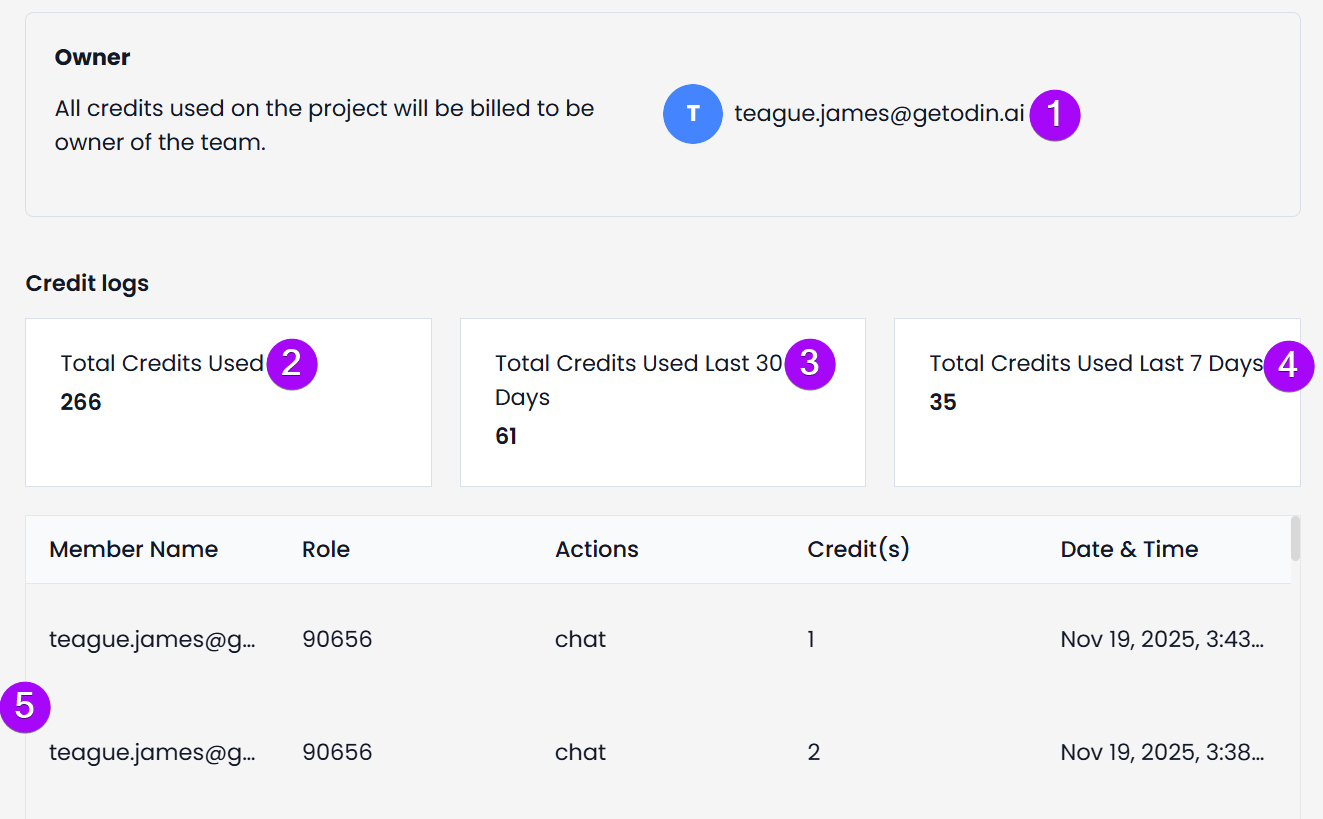Click the purple badge numbered 1

tap(1055, 115)
